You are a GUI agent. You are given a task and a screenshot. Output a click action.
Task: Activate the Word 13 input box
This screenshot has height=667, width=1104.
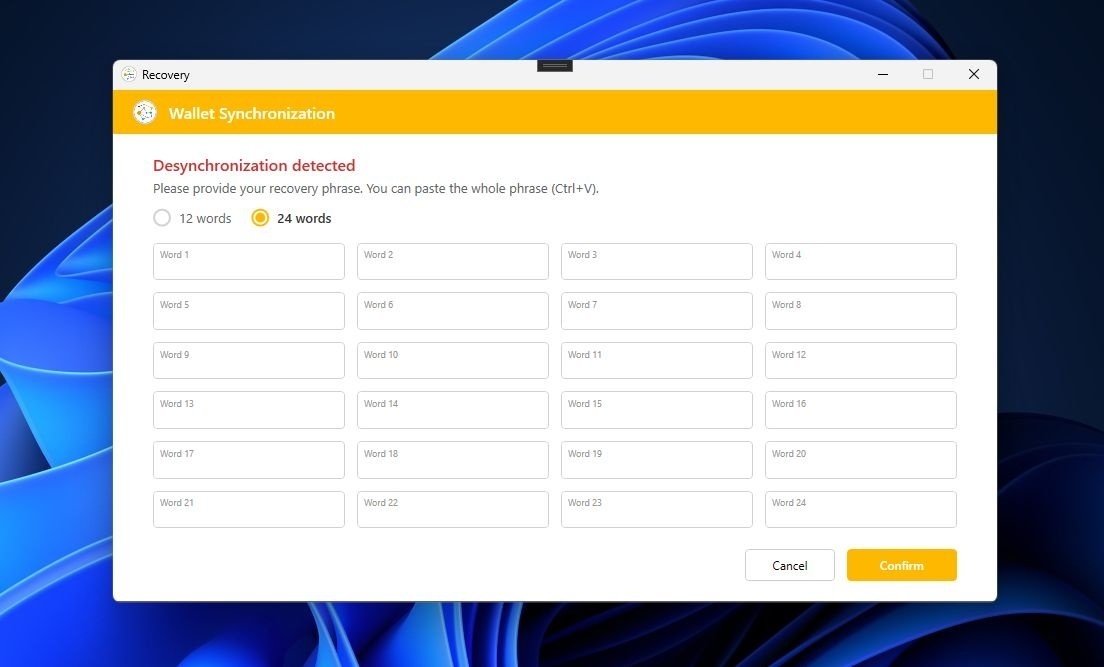pyautogui.click(x=249, y=410)
